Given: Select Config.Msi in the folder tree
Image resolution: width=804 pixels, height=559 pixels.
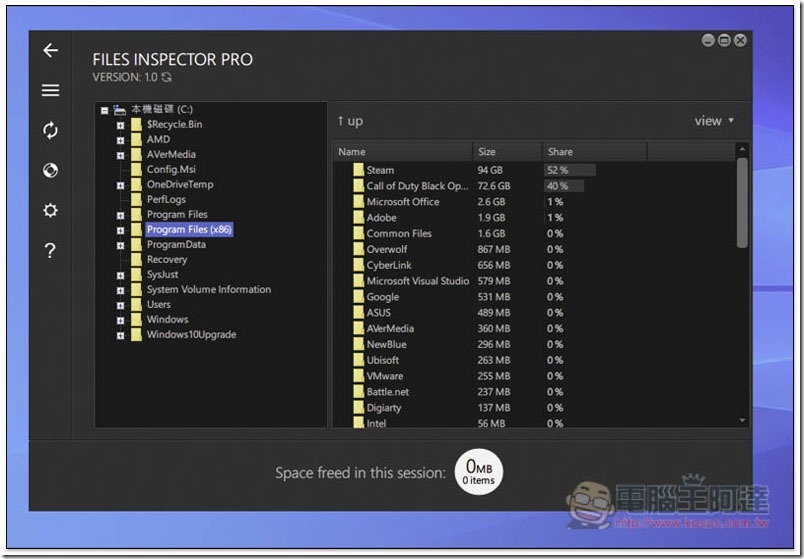Looking at the screenshot, I should click(171, 169).
